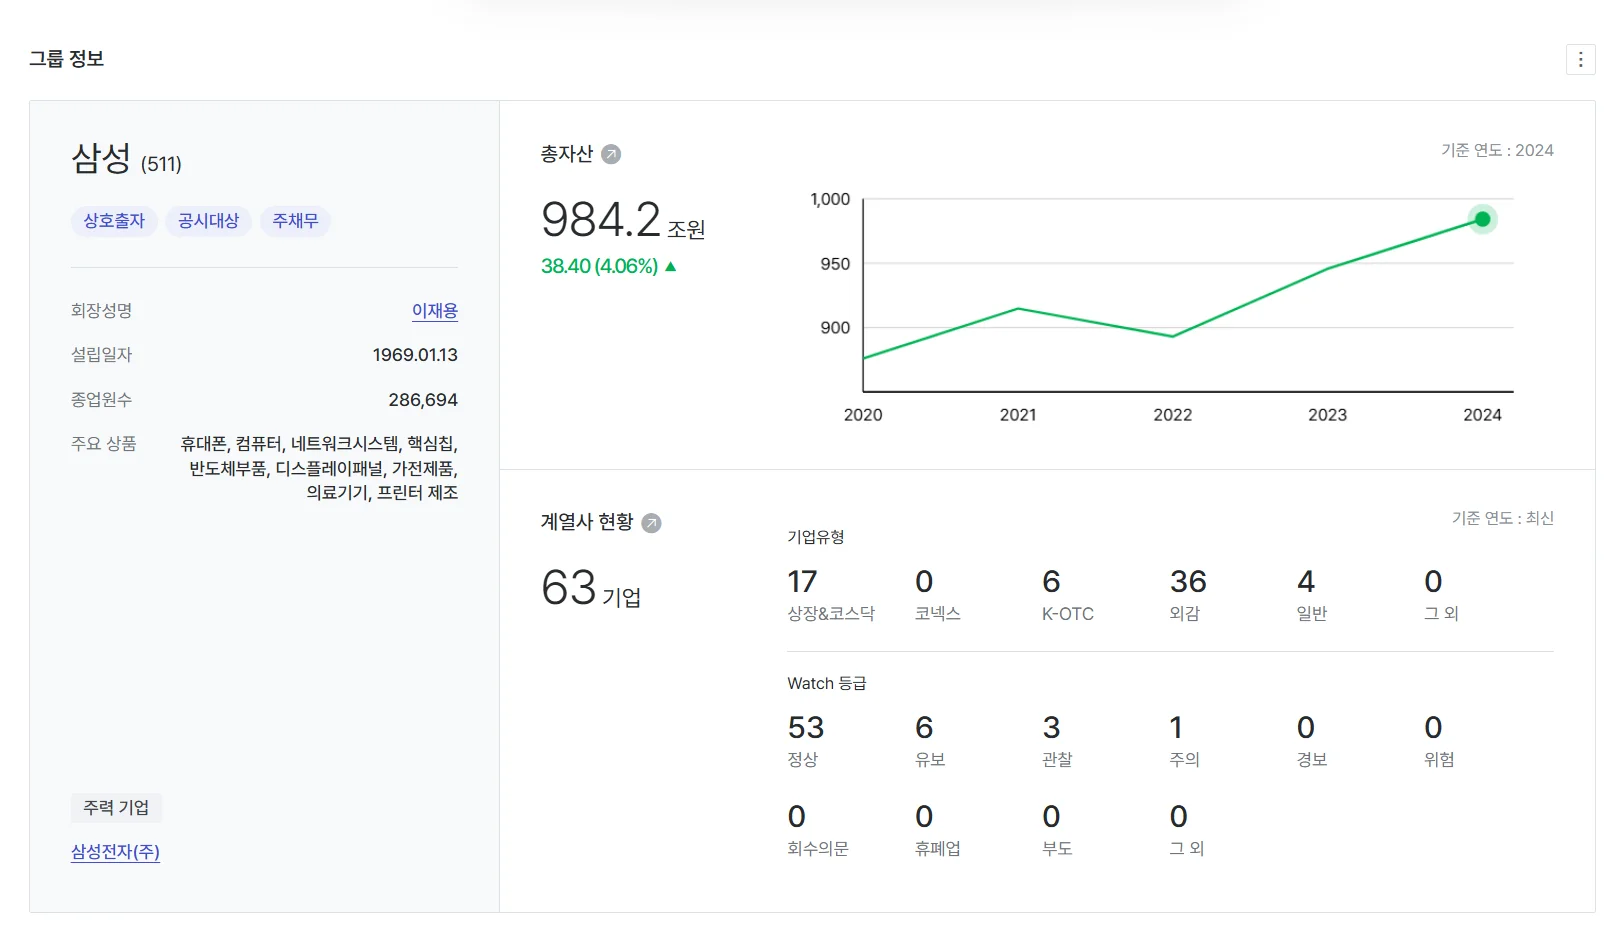This screenshot has width=1621, height=934.
Task: Click the 63 기업 total affiliates figure
Action: coord(569,588)
